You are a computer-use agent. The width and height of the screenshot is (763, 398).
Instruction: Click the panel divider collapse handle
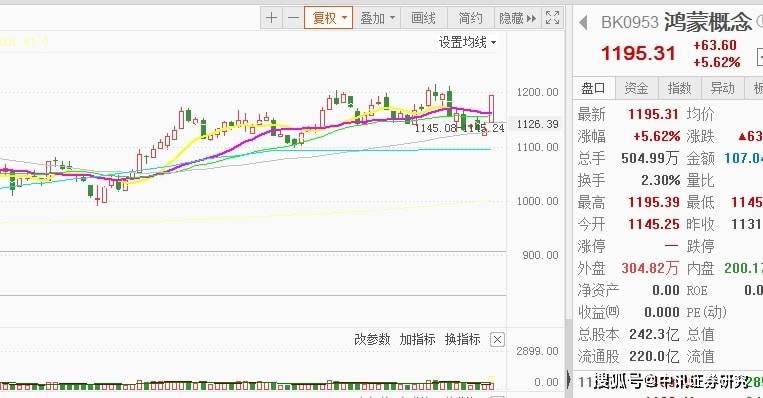569,379
